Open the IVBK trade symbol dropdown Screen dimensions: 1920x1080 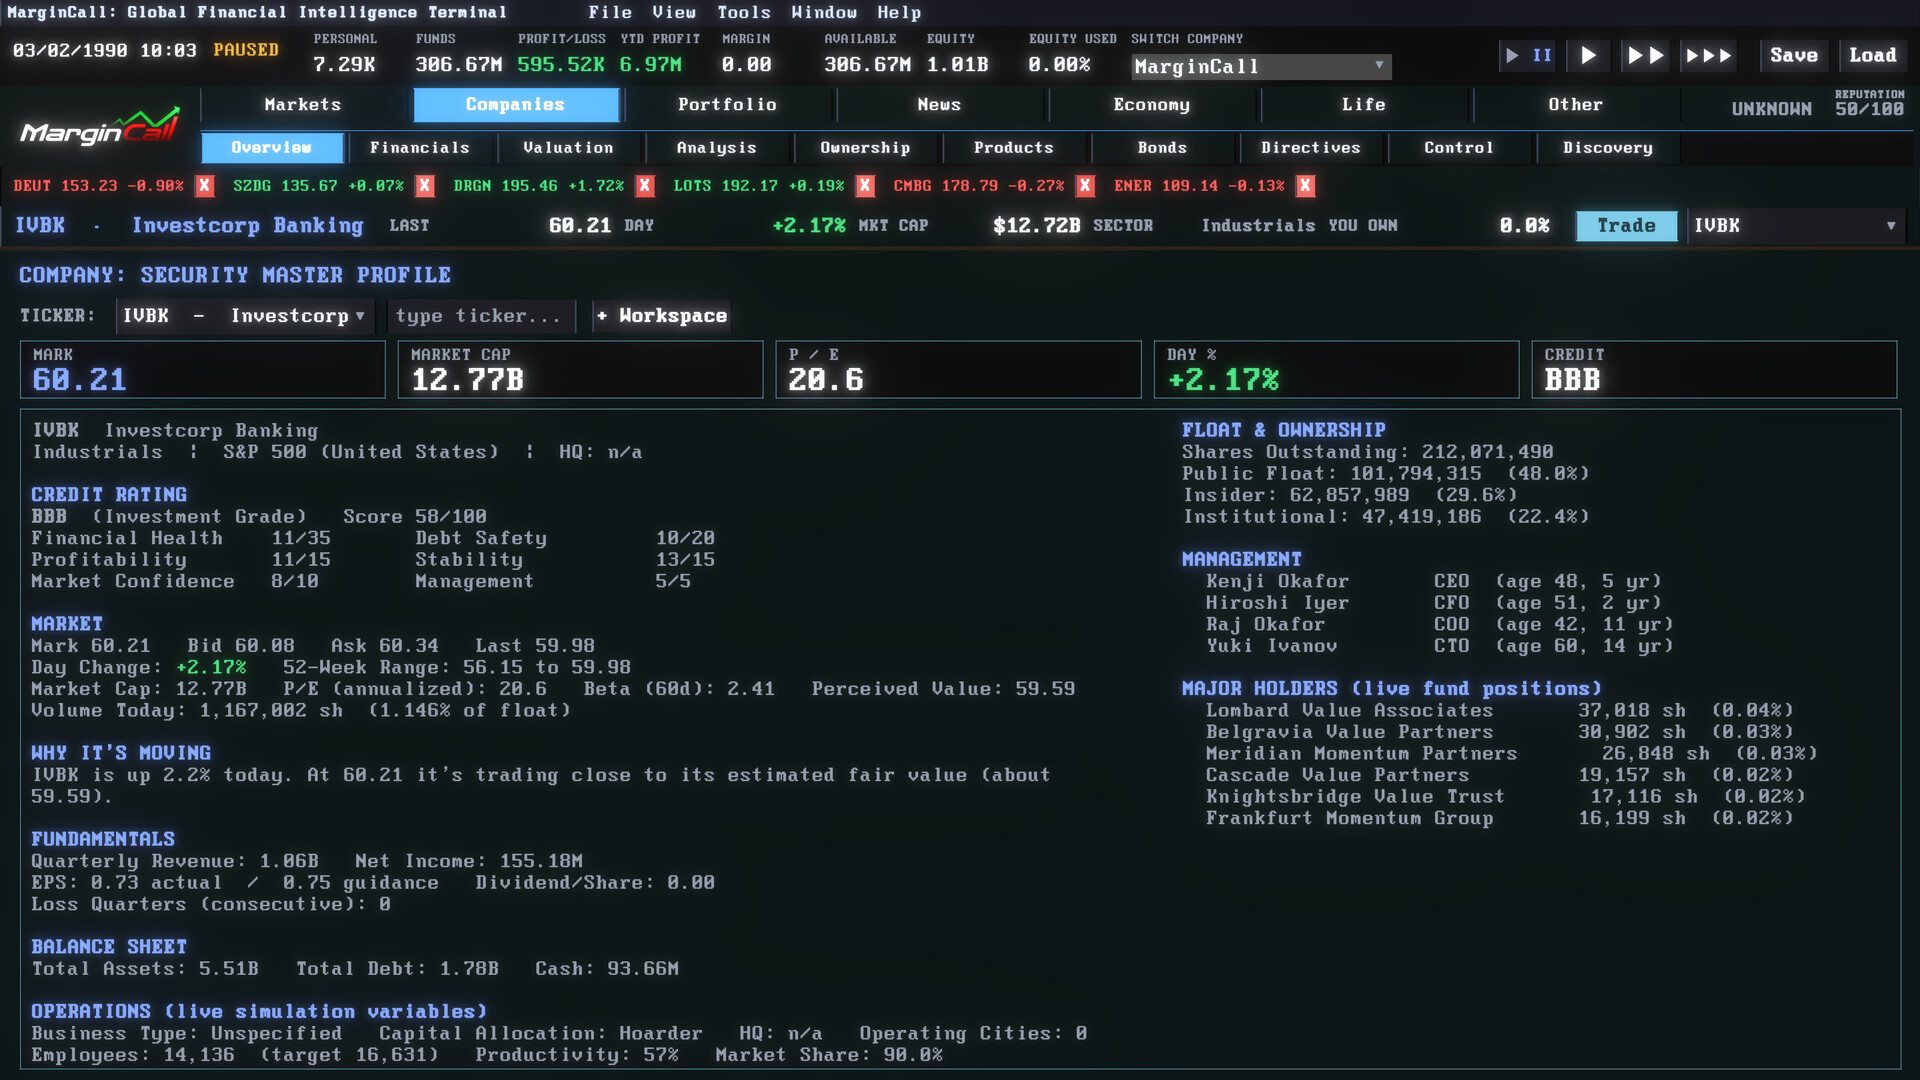tap(1795, 226)
